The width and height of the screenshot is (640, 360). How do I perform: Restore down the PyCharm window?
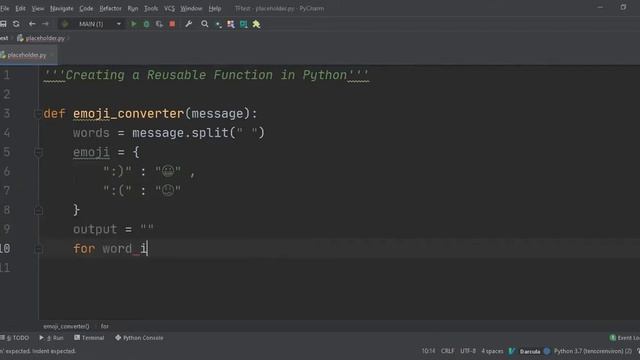(x=623, y=7)
